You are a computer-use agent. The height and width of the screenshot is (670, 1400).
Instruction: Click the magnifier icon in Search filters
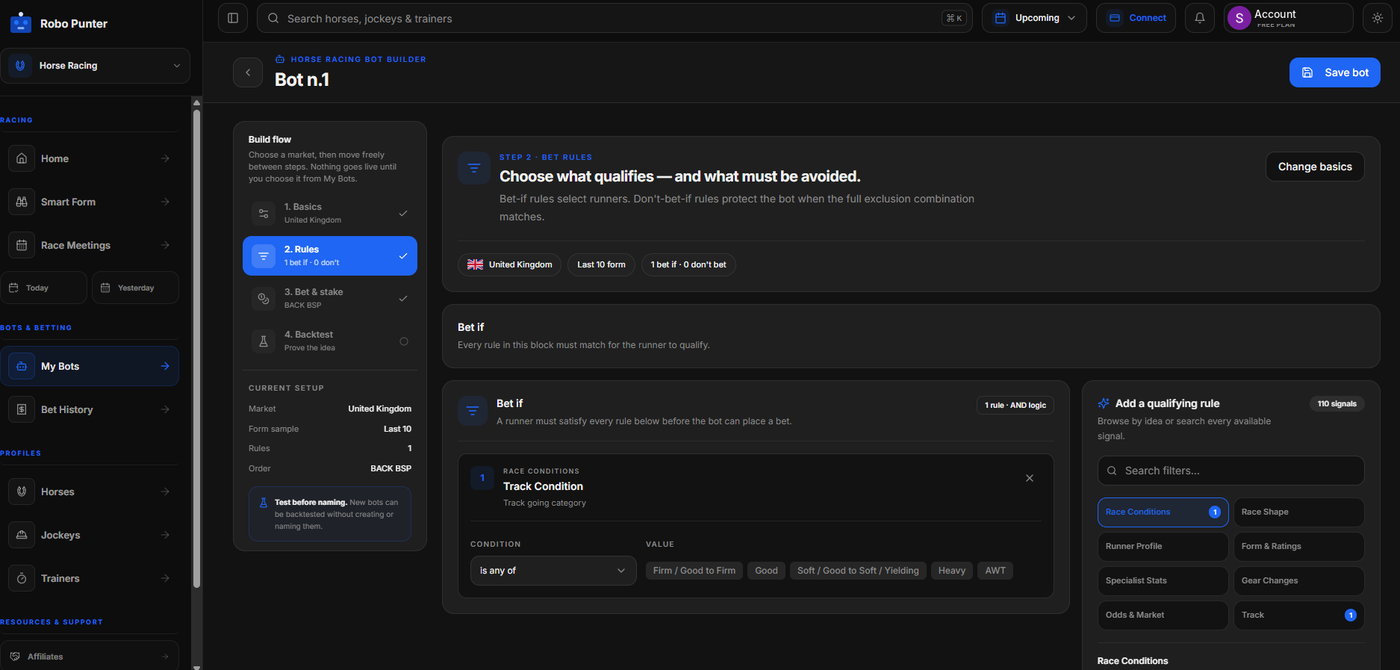point(1111,471)
